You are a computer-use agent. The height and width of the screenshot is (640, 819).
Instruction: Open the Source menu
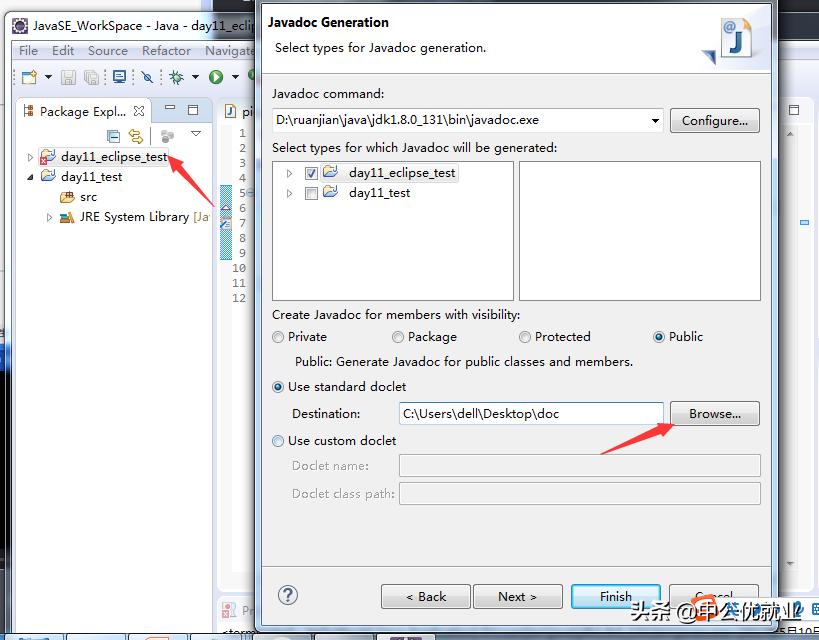pyautogui.click(x=108, y=50)
